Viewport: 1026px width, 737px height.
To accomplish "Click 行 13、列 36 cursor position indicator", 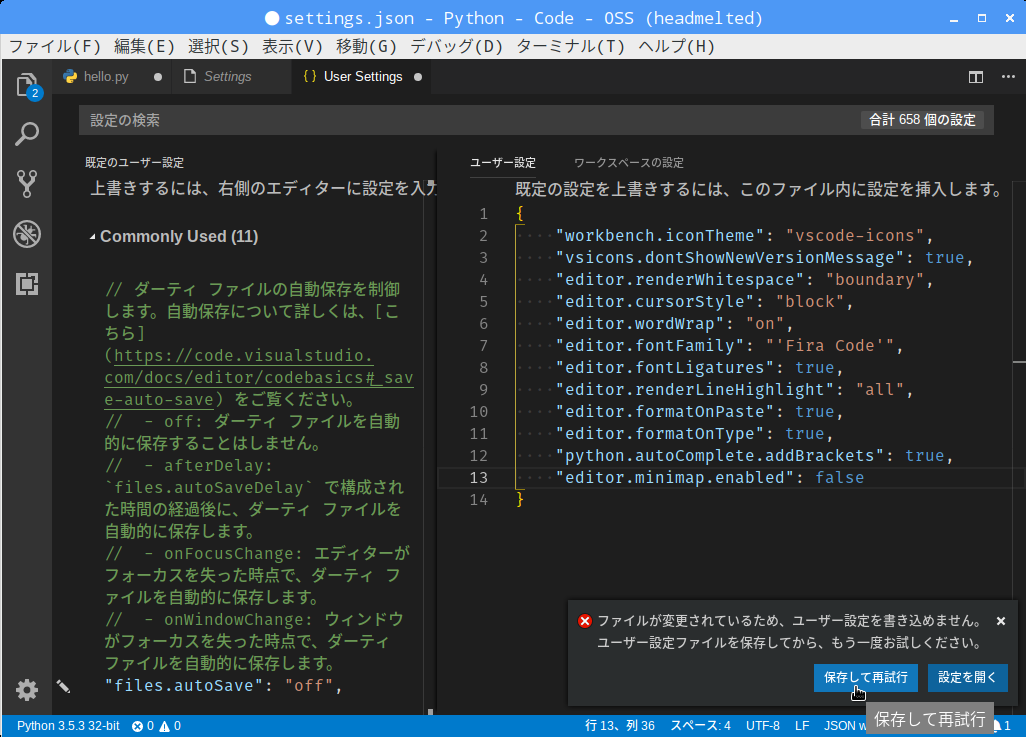I will [620, 726].
